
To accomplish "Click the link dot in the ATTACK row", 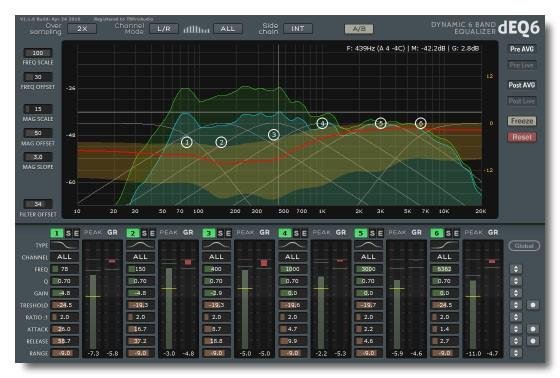I will [x=533, y=329].
